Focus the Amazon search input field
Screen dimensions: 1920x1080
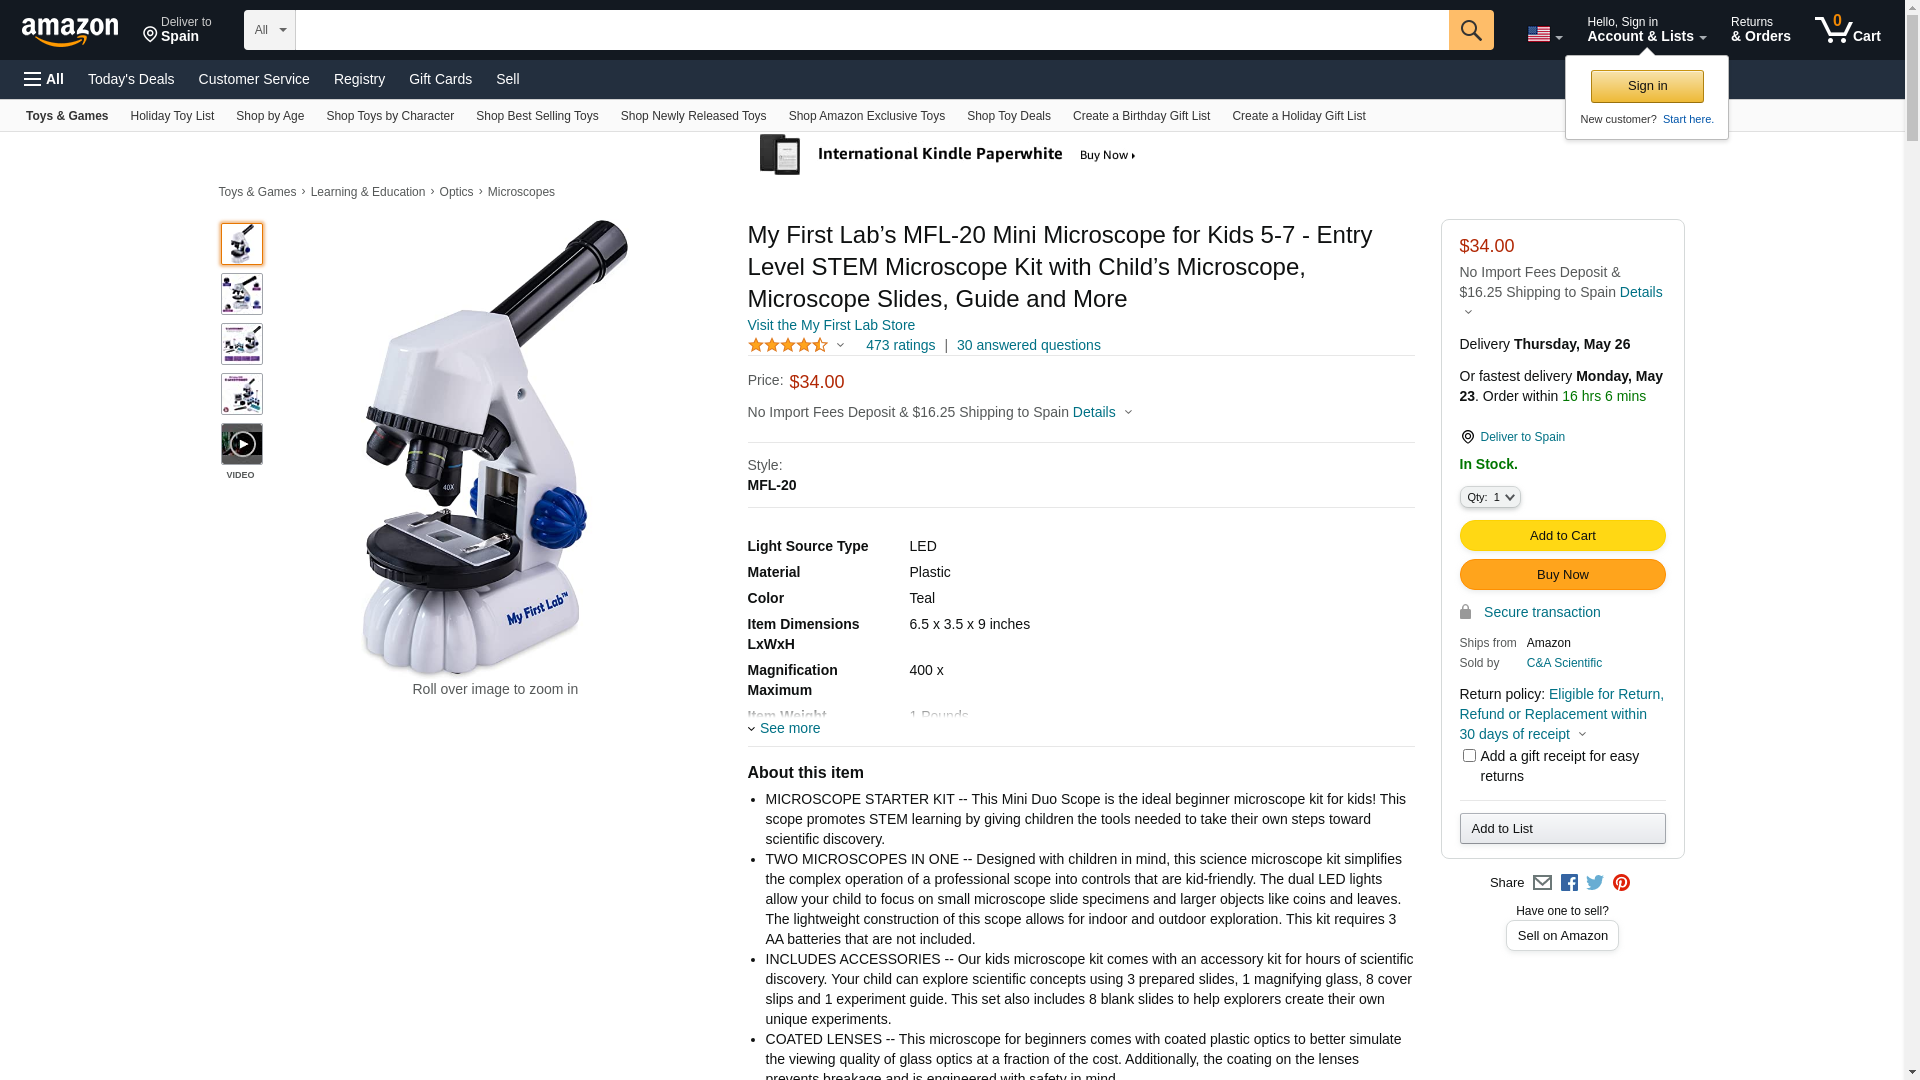click(x=872, y=30)
